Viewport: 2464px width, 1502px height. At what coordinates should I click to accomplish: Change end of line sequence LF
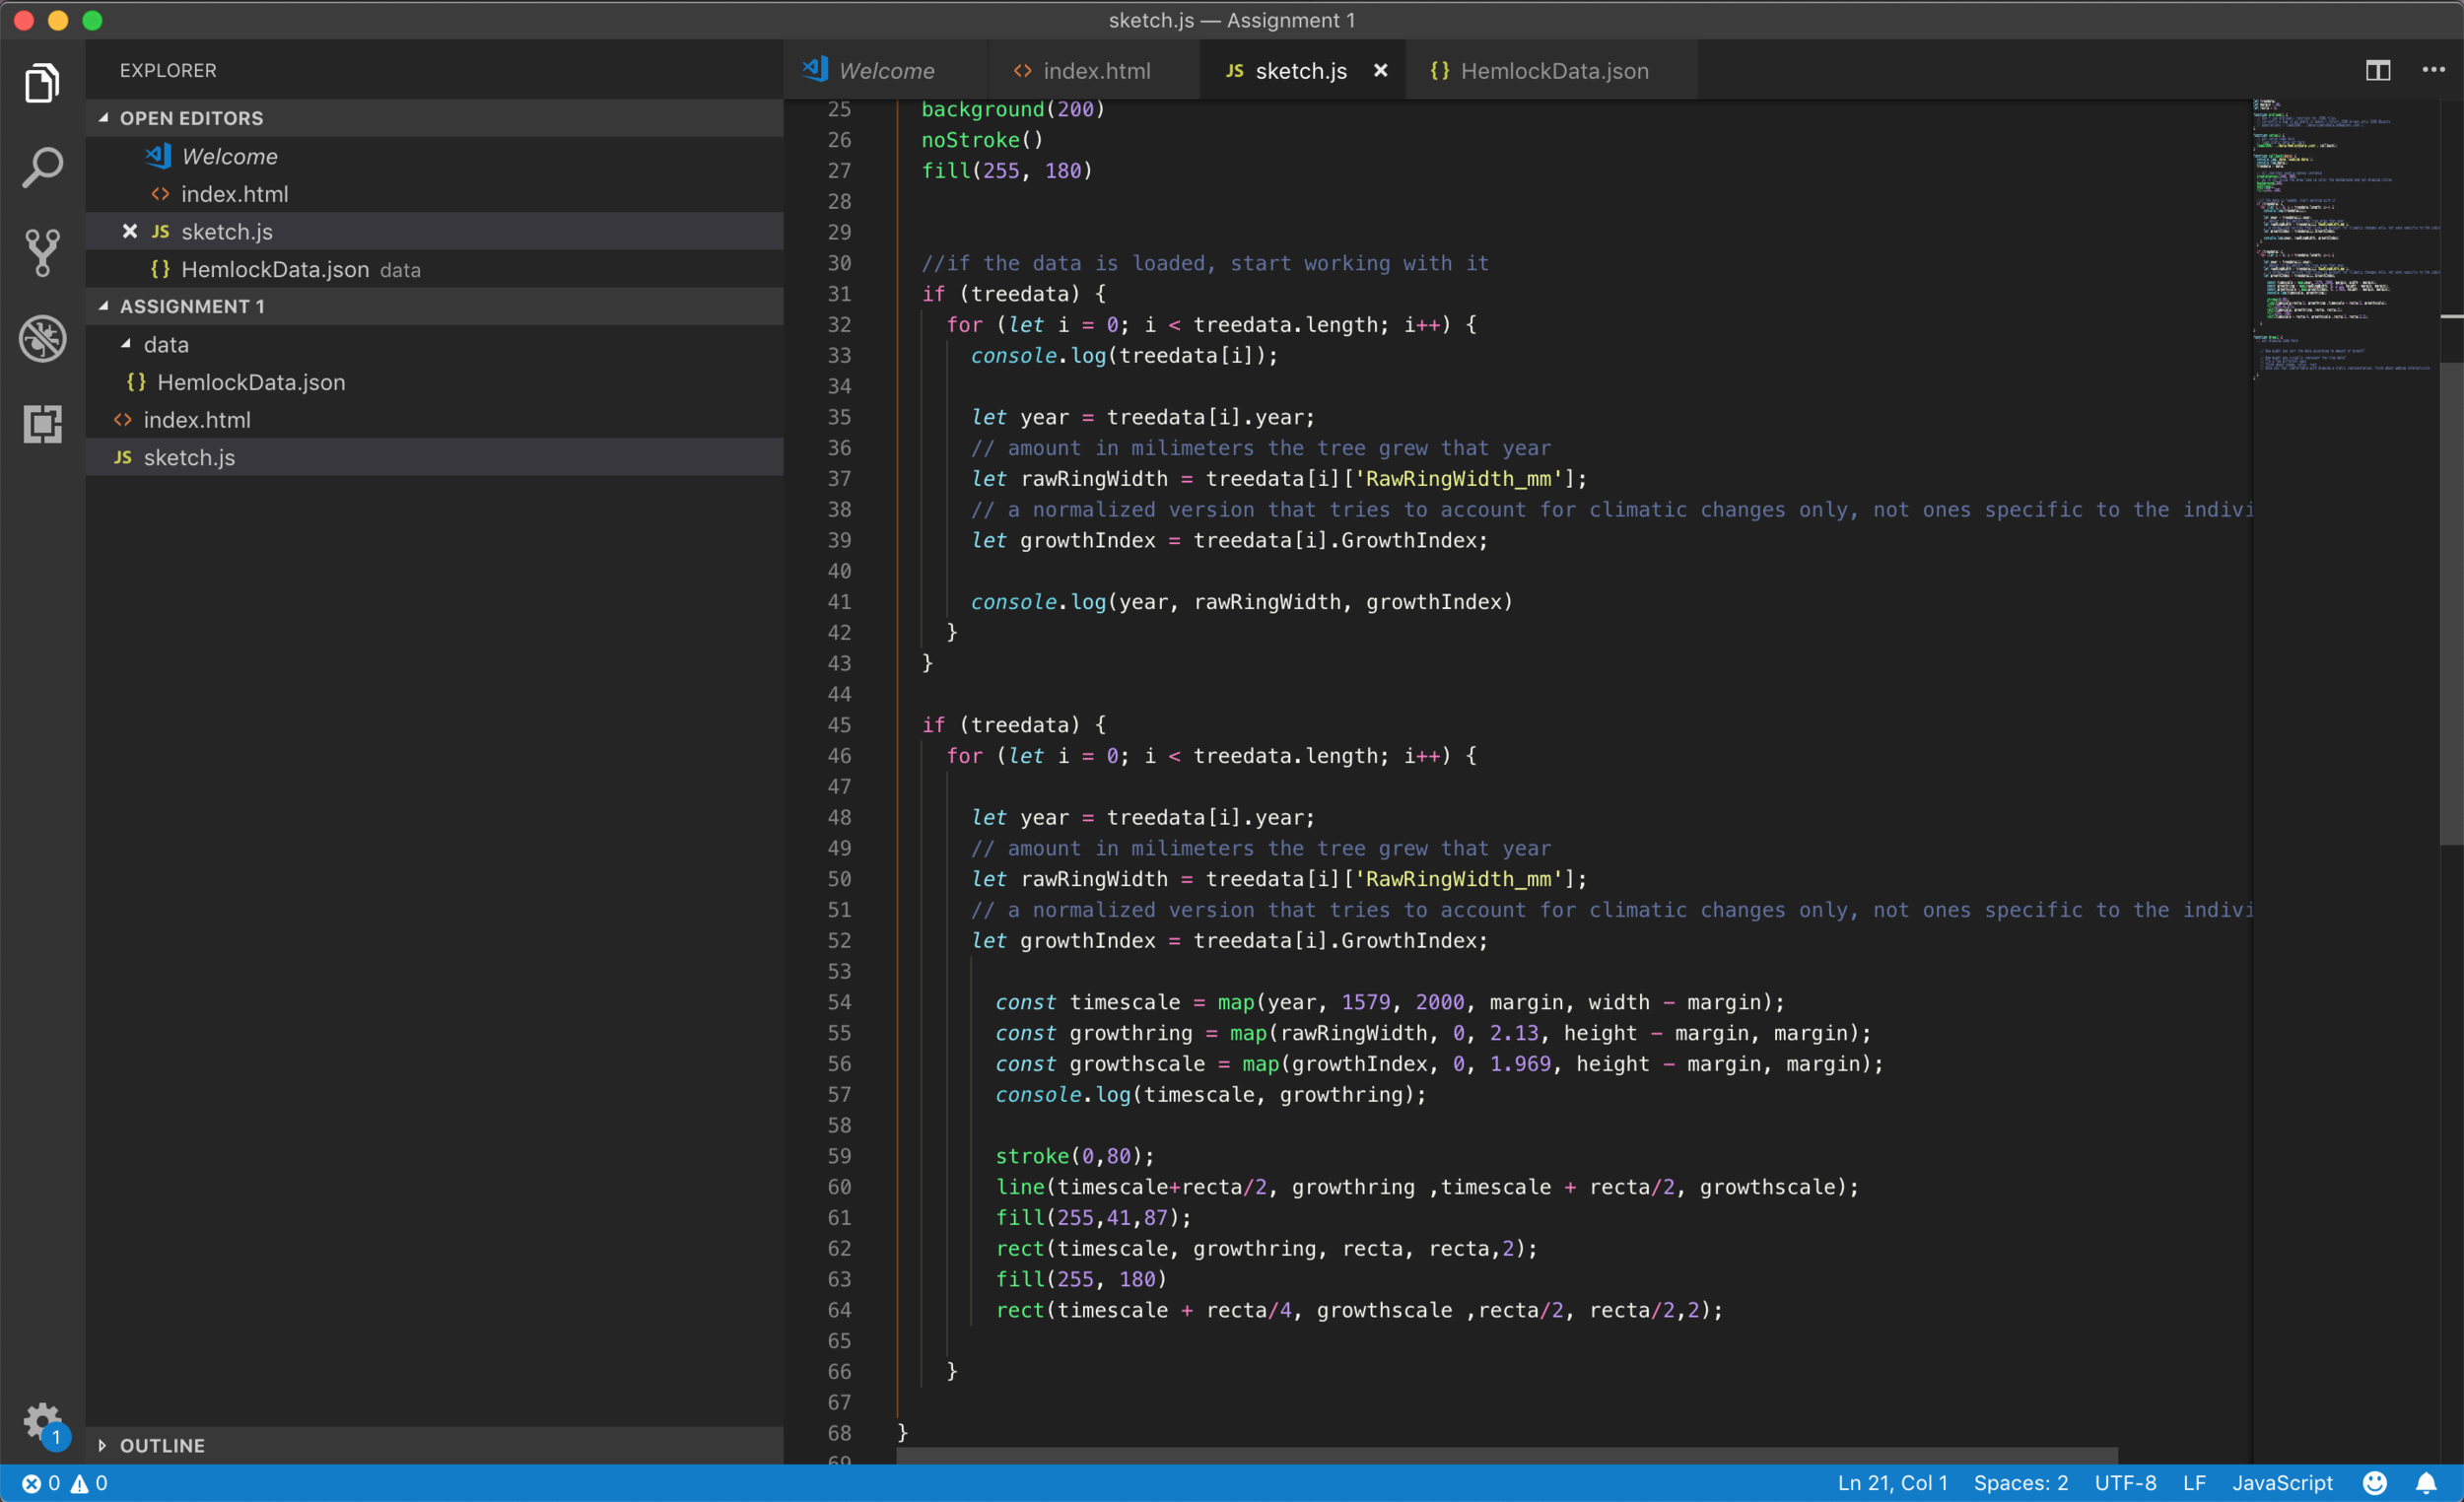[x=2194, y=1483]
